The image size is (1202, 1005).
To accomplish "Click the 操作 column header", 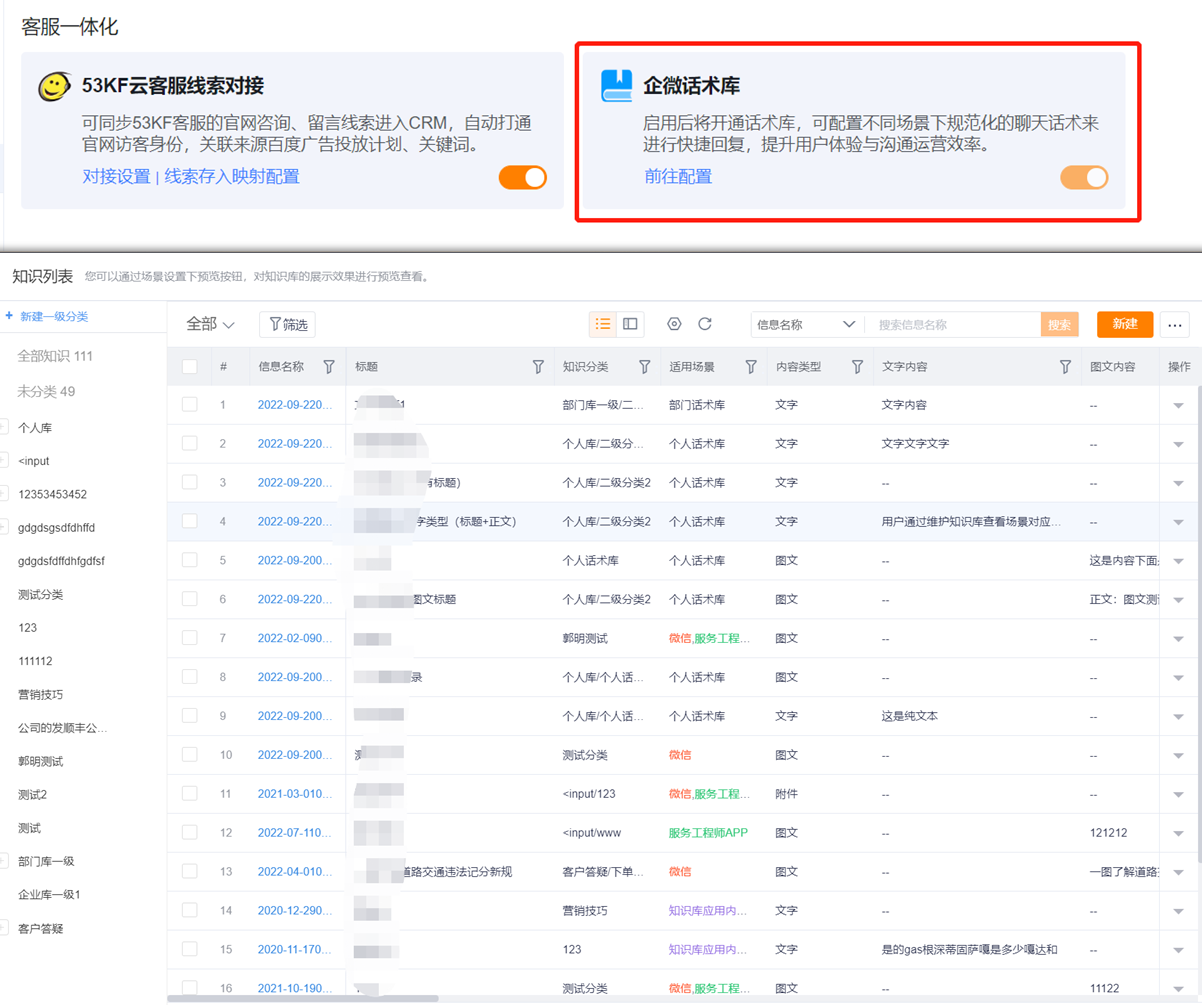I will tap(1180, 367).
